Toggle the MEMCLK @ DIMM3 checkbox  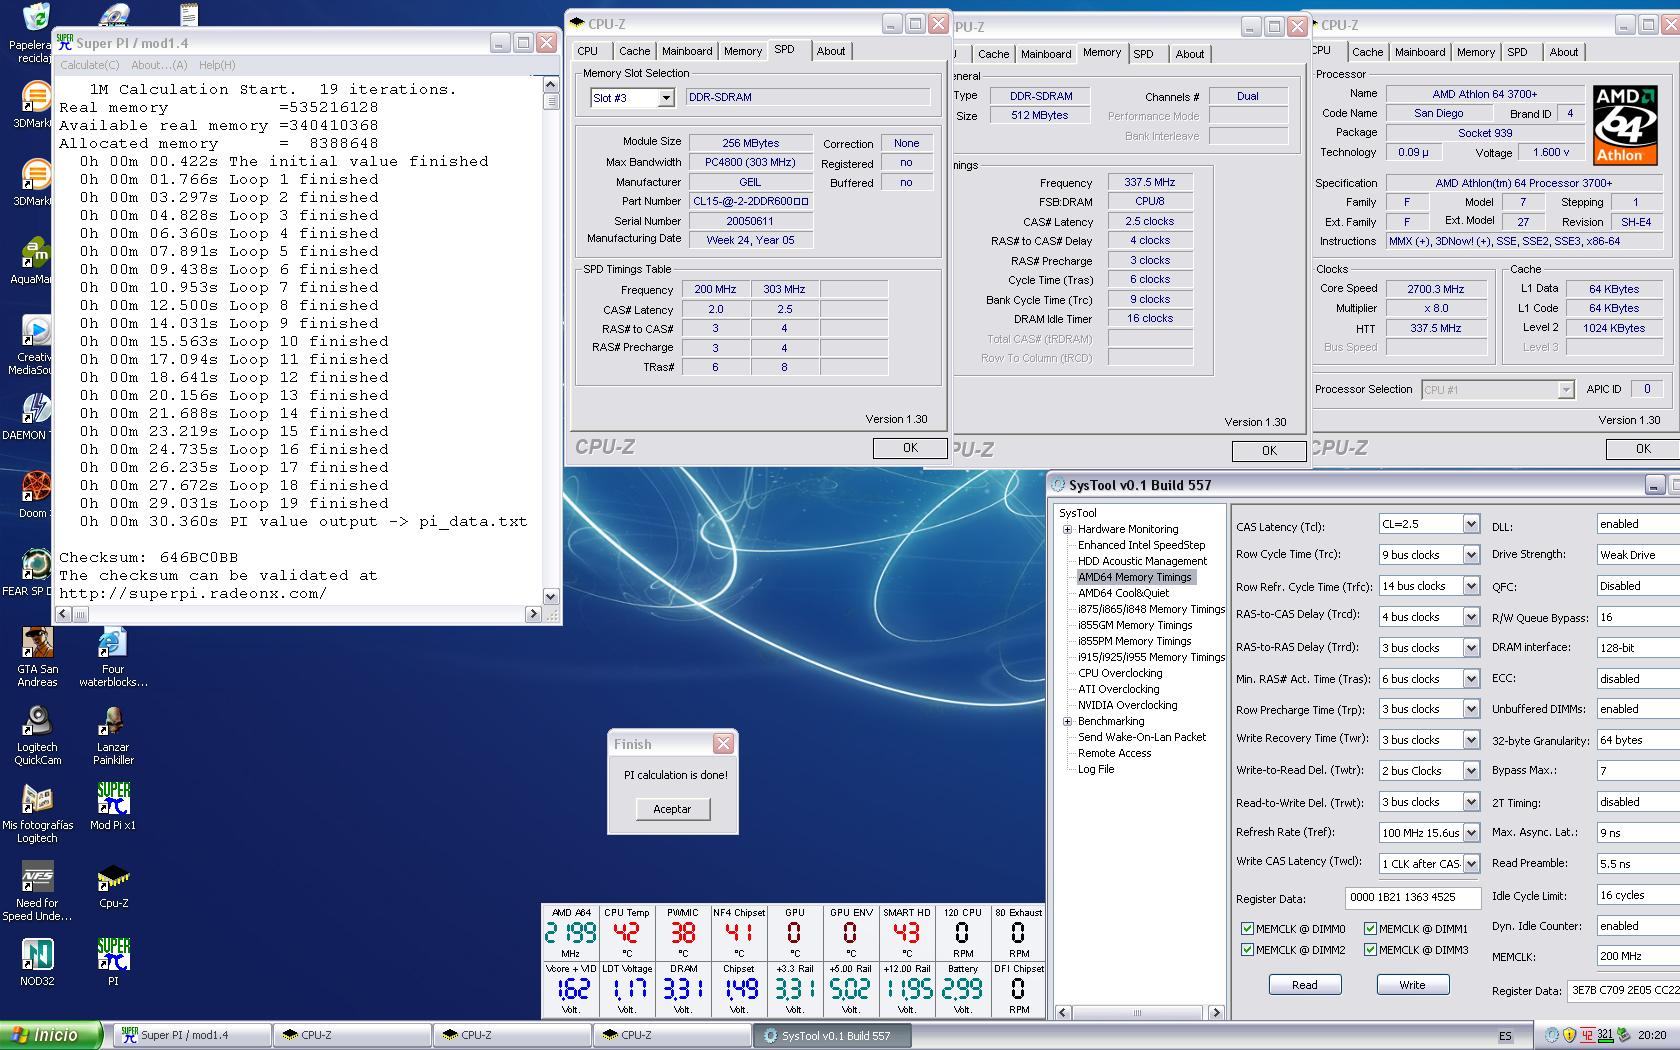click(1370, 950)
